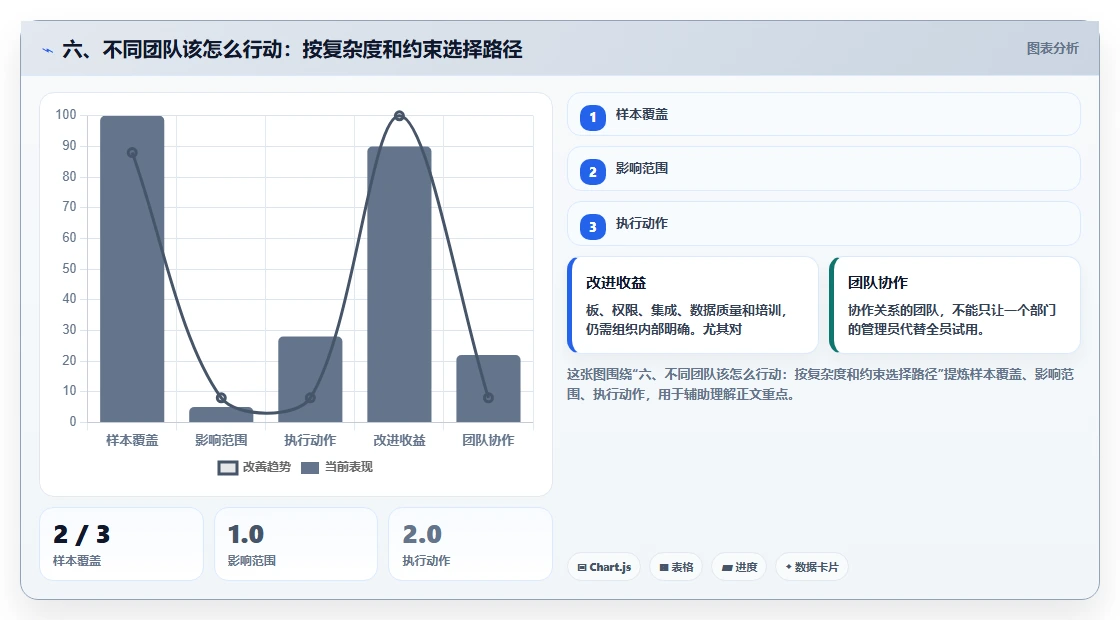Click the 影响范围 x-axis label

click(221, 441)
